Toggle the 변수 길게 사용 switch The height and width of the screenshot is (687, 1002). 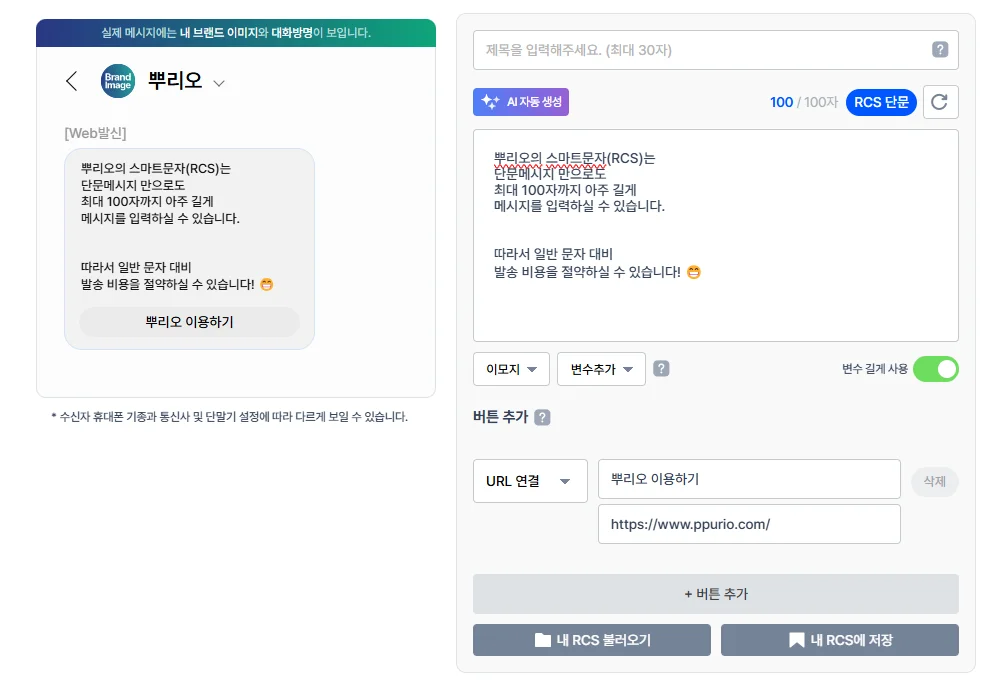tap(935, 369)
